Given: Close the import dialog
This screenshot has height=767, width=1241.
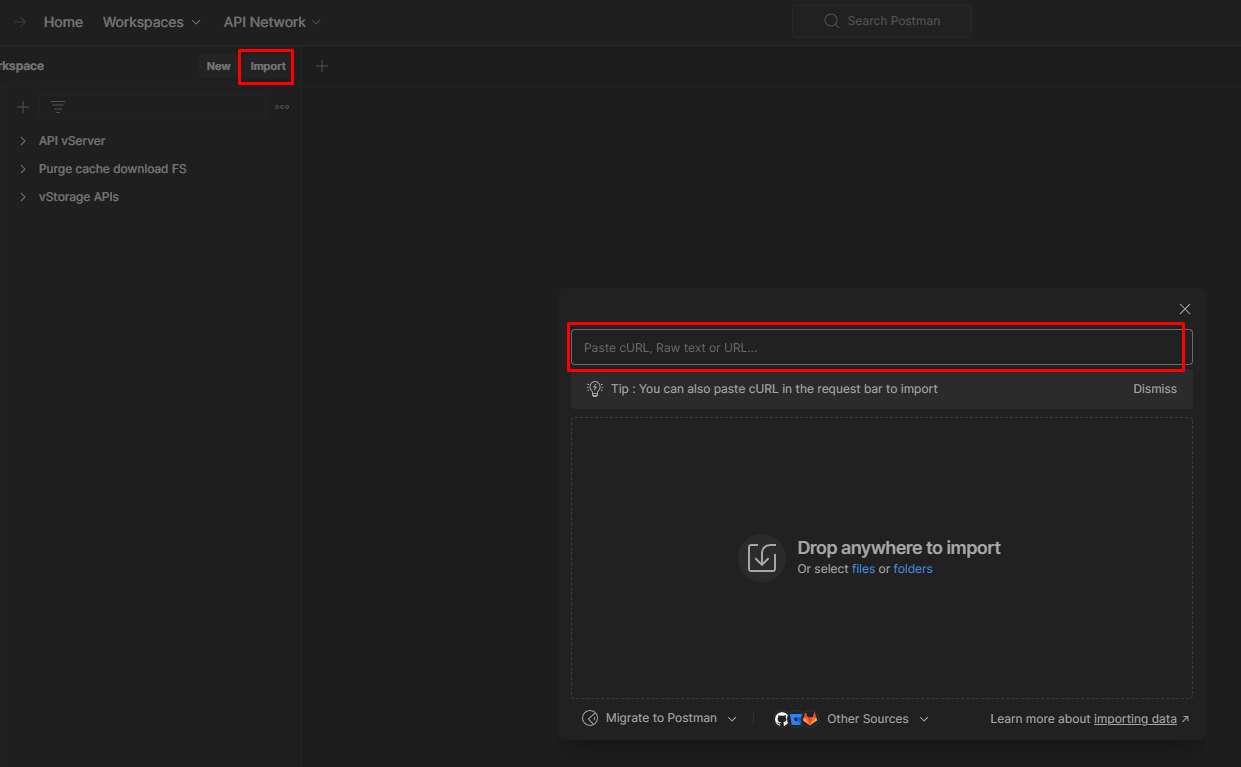Looking at the screenshot, I should tap(1185, 309).
